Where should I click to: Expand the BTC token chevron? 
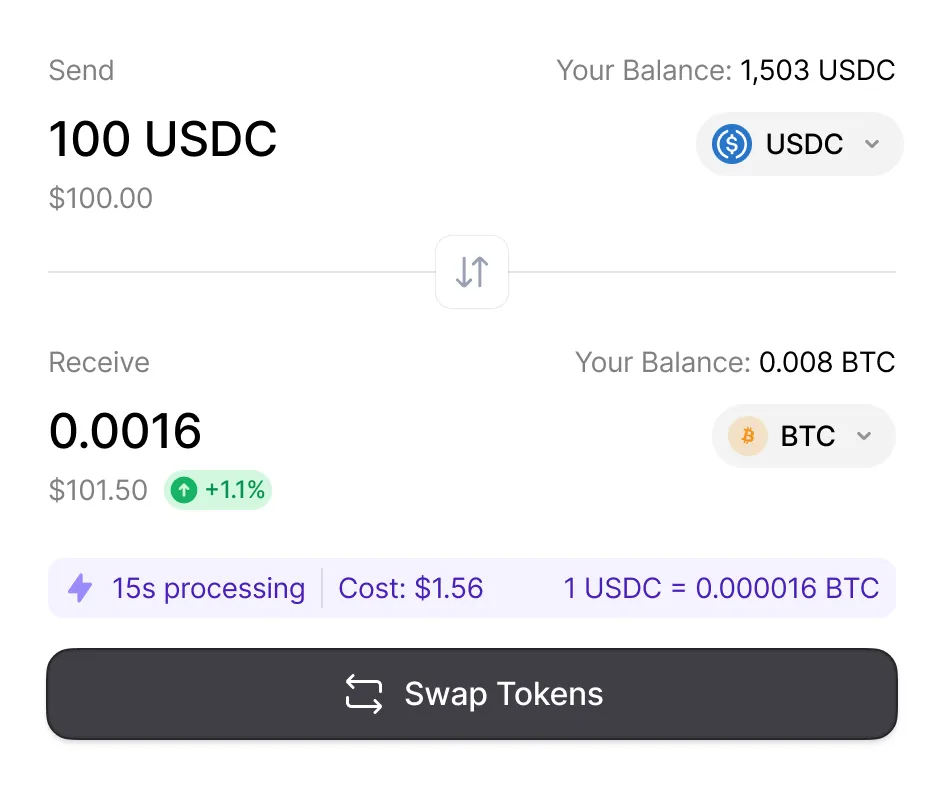point(865,436)
